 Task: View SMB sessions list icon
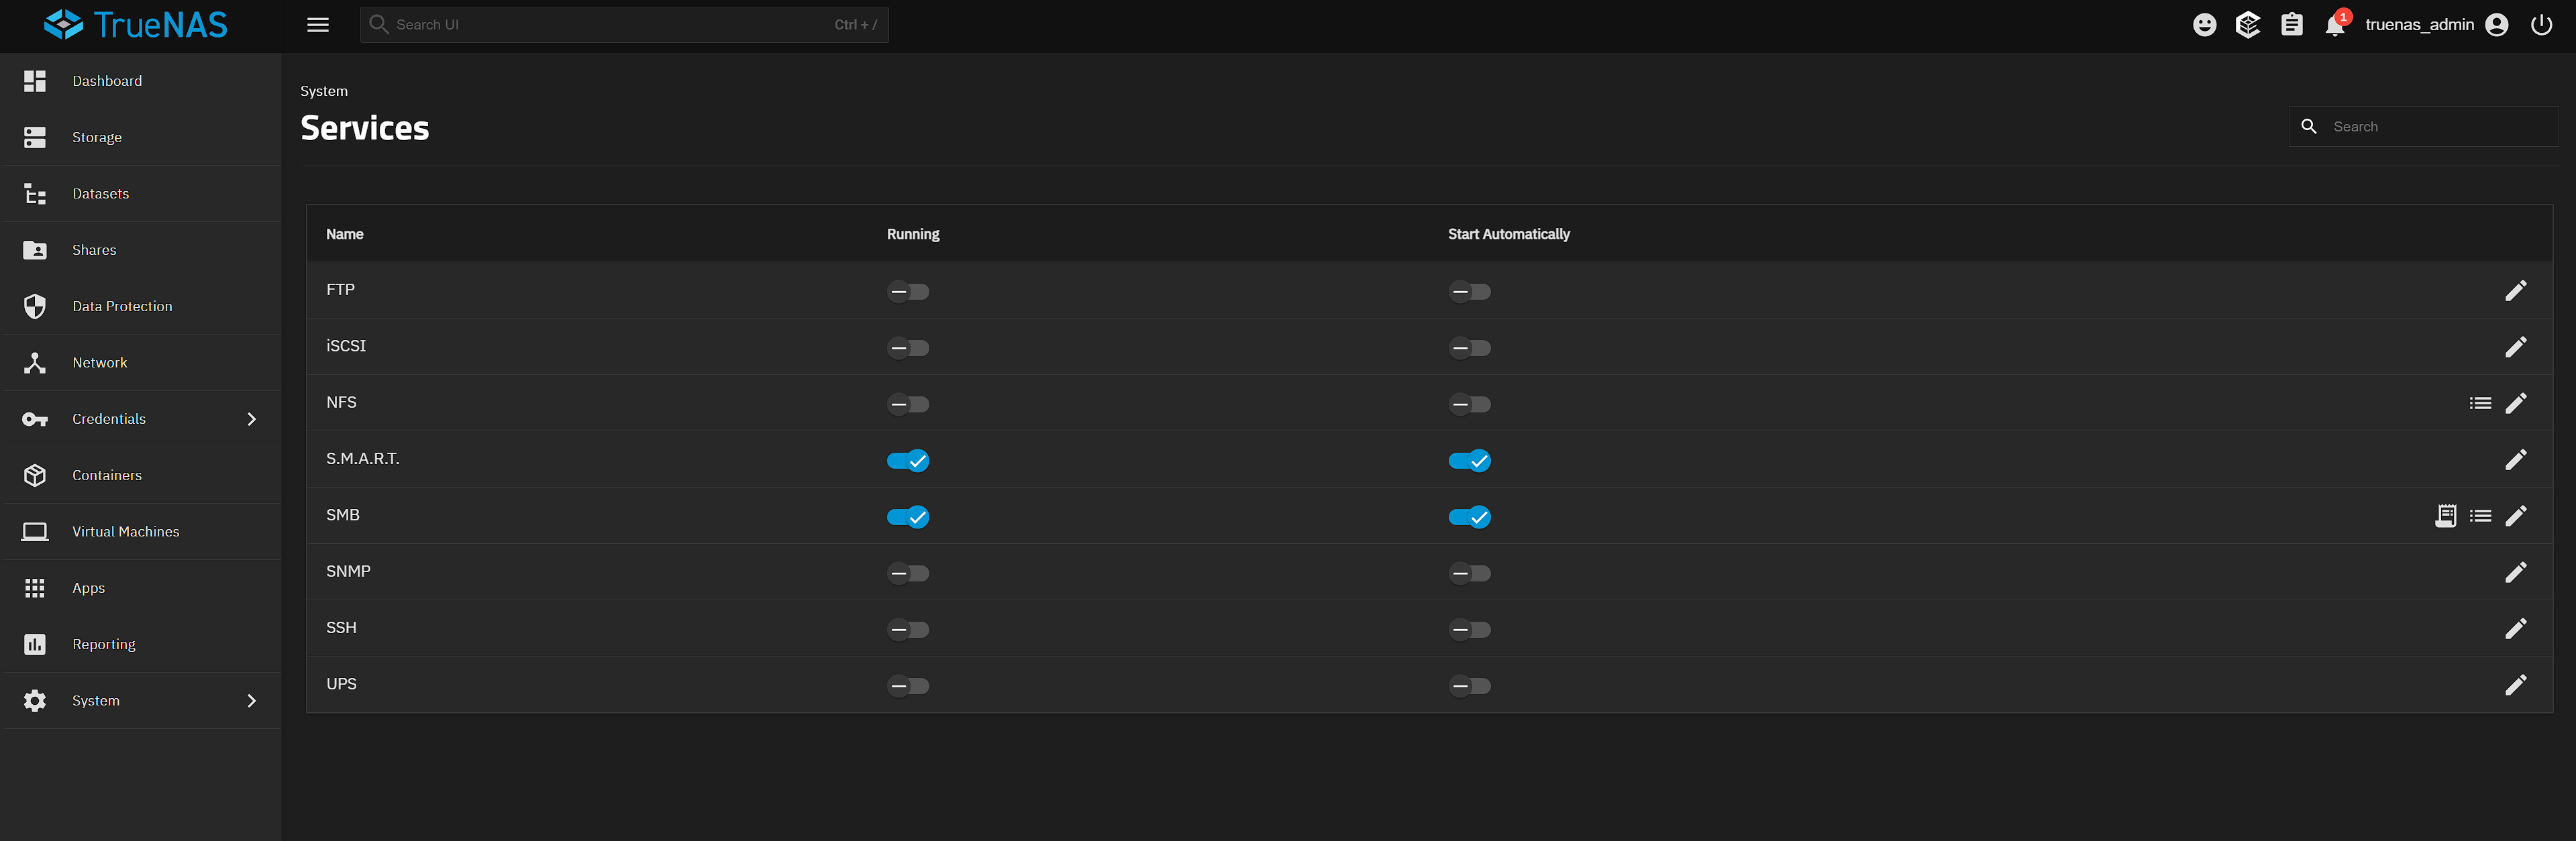tap(2480, 516)
